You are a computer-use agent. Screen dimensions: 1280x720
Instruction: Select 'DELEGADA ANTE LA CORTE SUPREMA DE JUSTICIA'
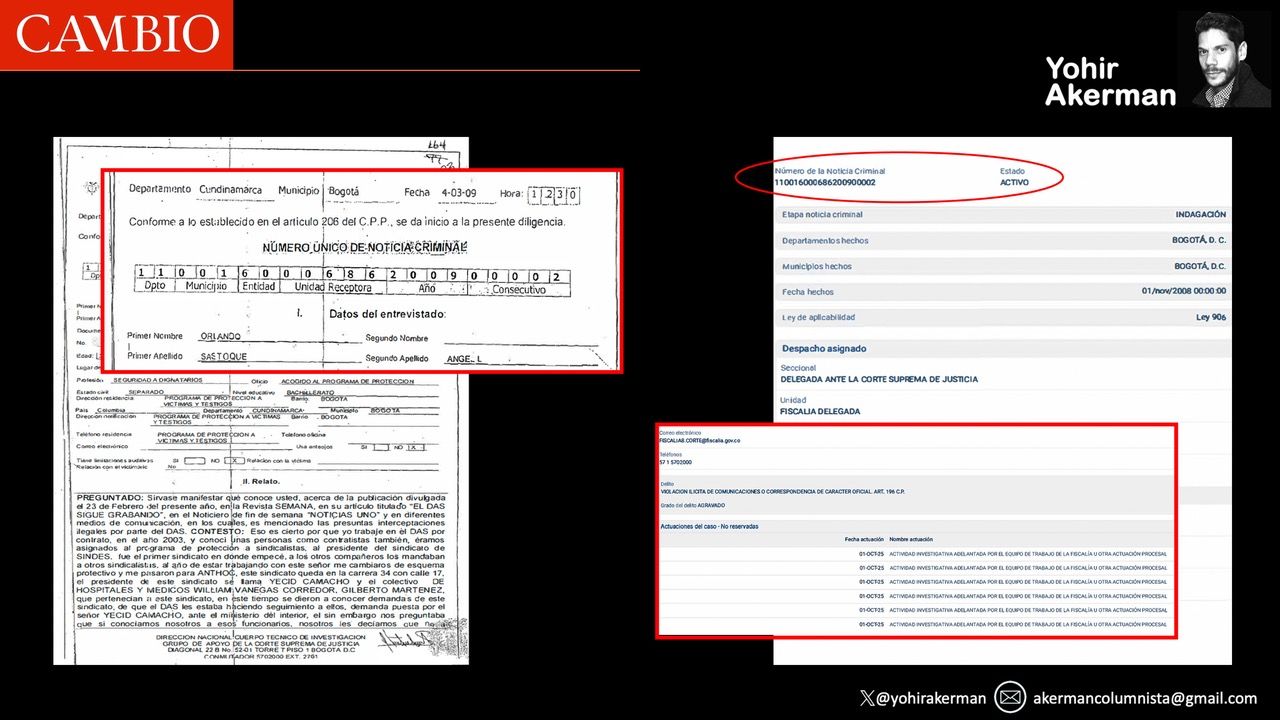(x=879, y=380)
